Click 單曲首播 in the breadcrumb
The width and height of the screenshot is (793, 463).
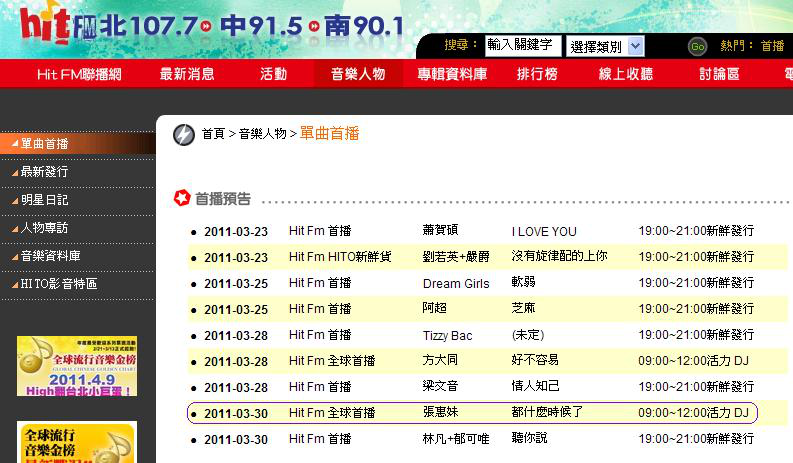pyautogui.click(x=329, y=133)
